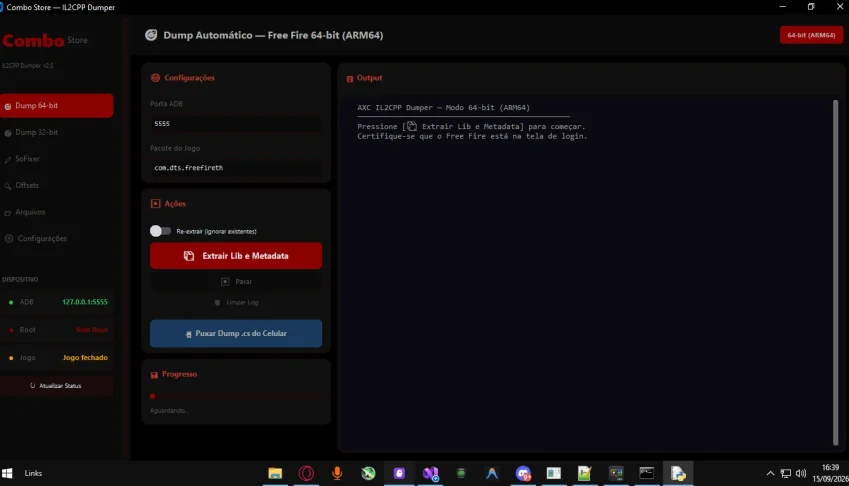The image size is (849, 486).
Task: Click the Configurações panel gear icon
Action: point(155,78)
